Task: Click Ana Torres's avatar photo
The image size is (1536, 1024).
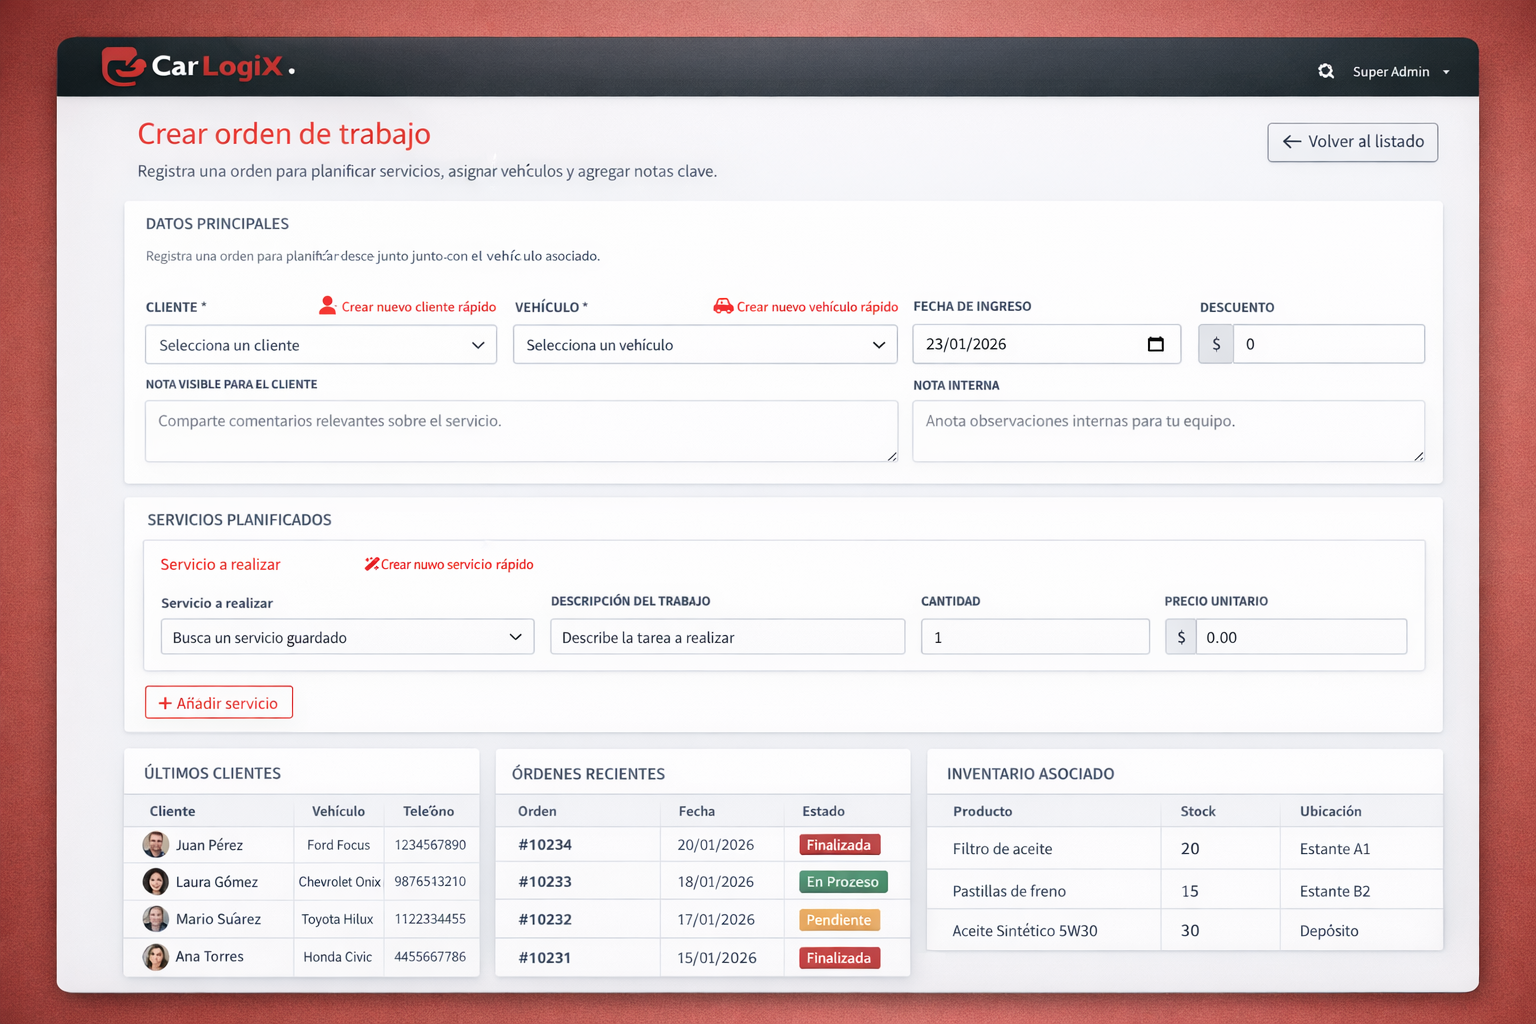Action: tap(156, 957)
